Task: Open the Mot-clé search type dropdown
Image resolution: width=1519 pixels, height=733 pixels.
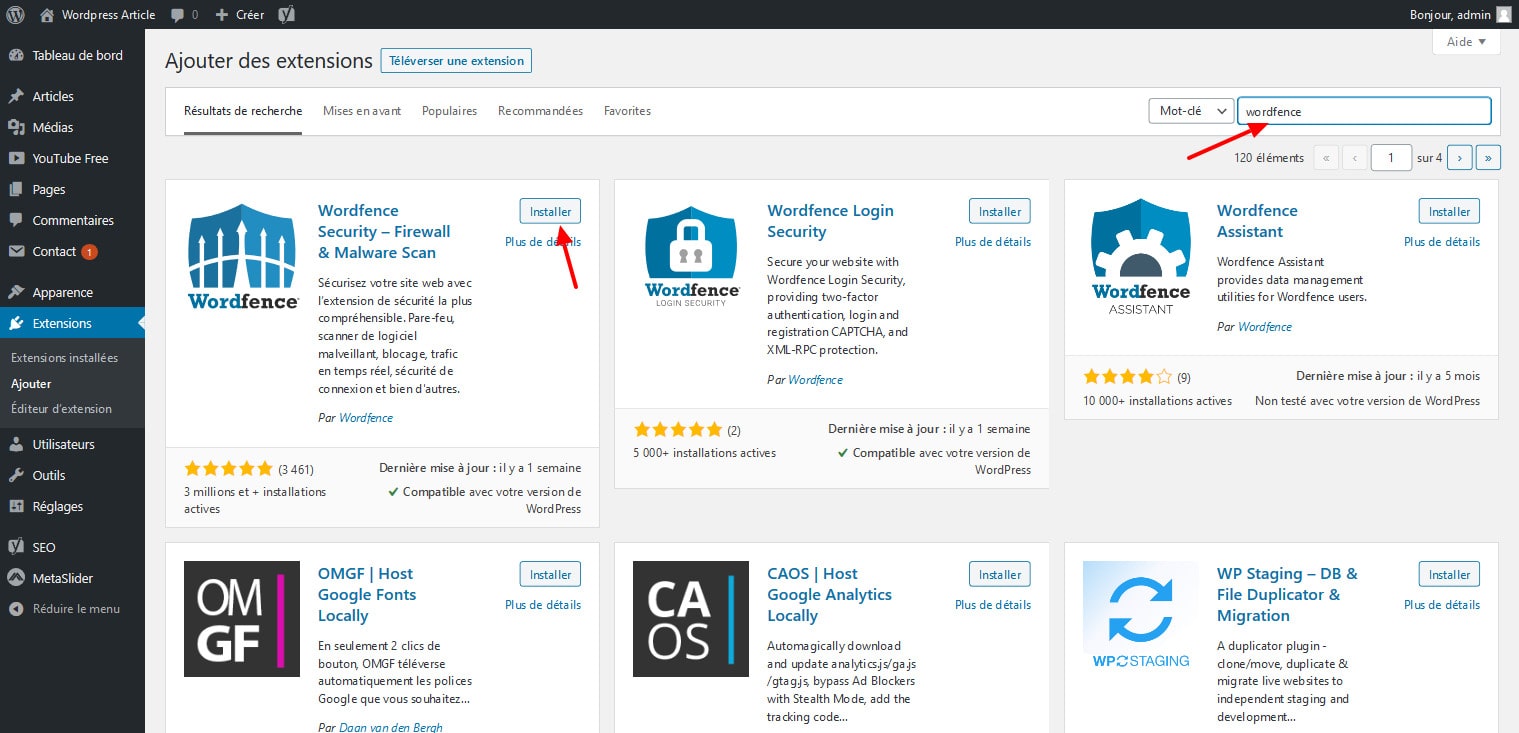Action: [x=1191, y=111]
